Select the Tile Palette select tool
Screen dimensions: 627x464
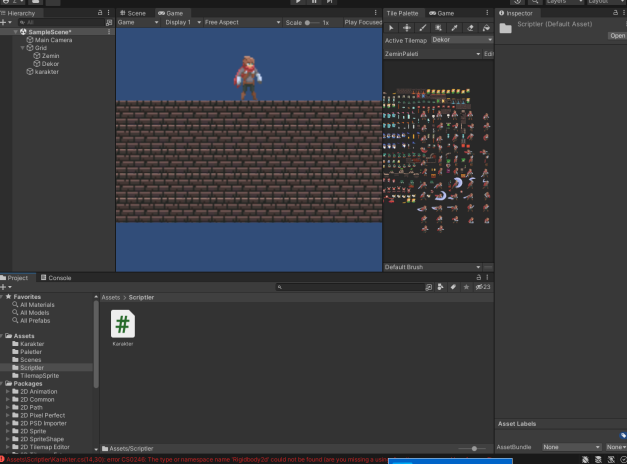click(x=391, y=28)
